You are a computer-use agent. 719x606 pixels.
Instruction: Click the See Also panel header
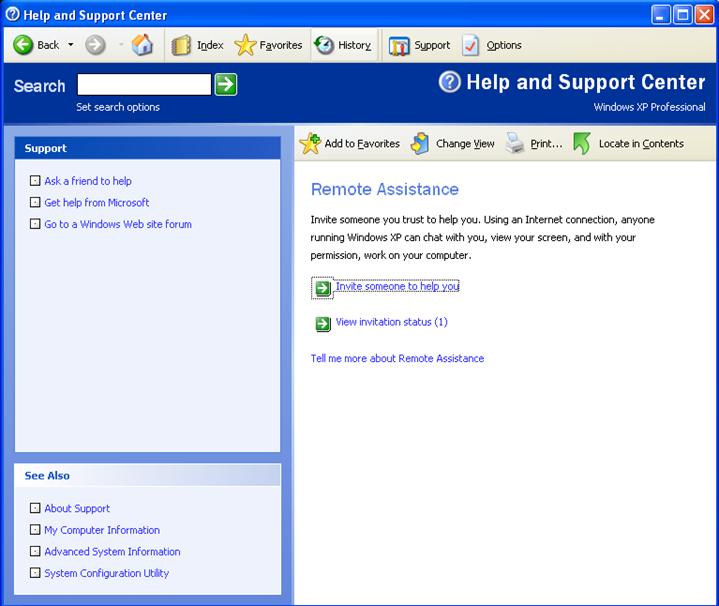click(147, 475)
